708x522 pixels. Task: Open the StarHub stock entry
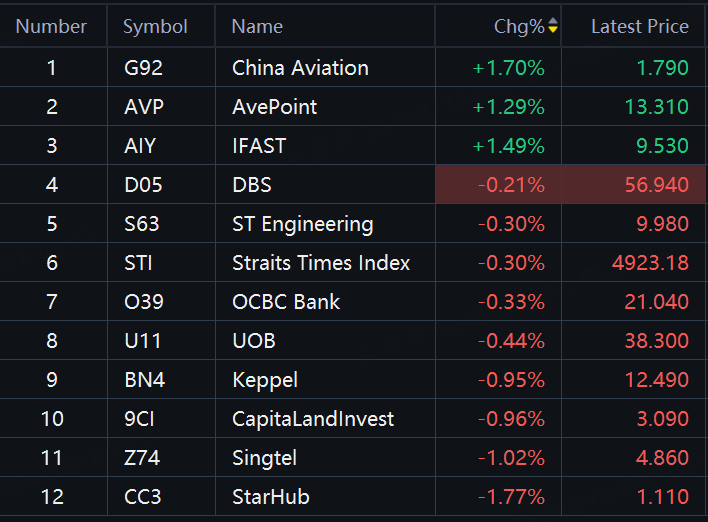click(x=270, y=497)
